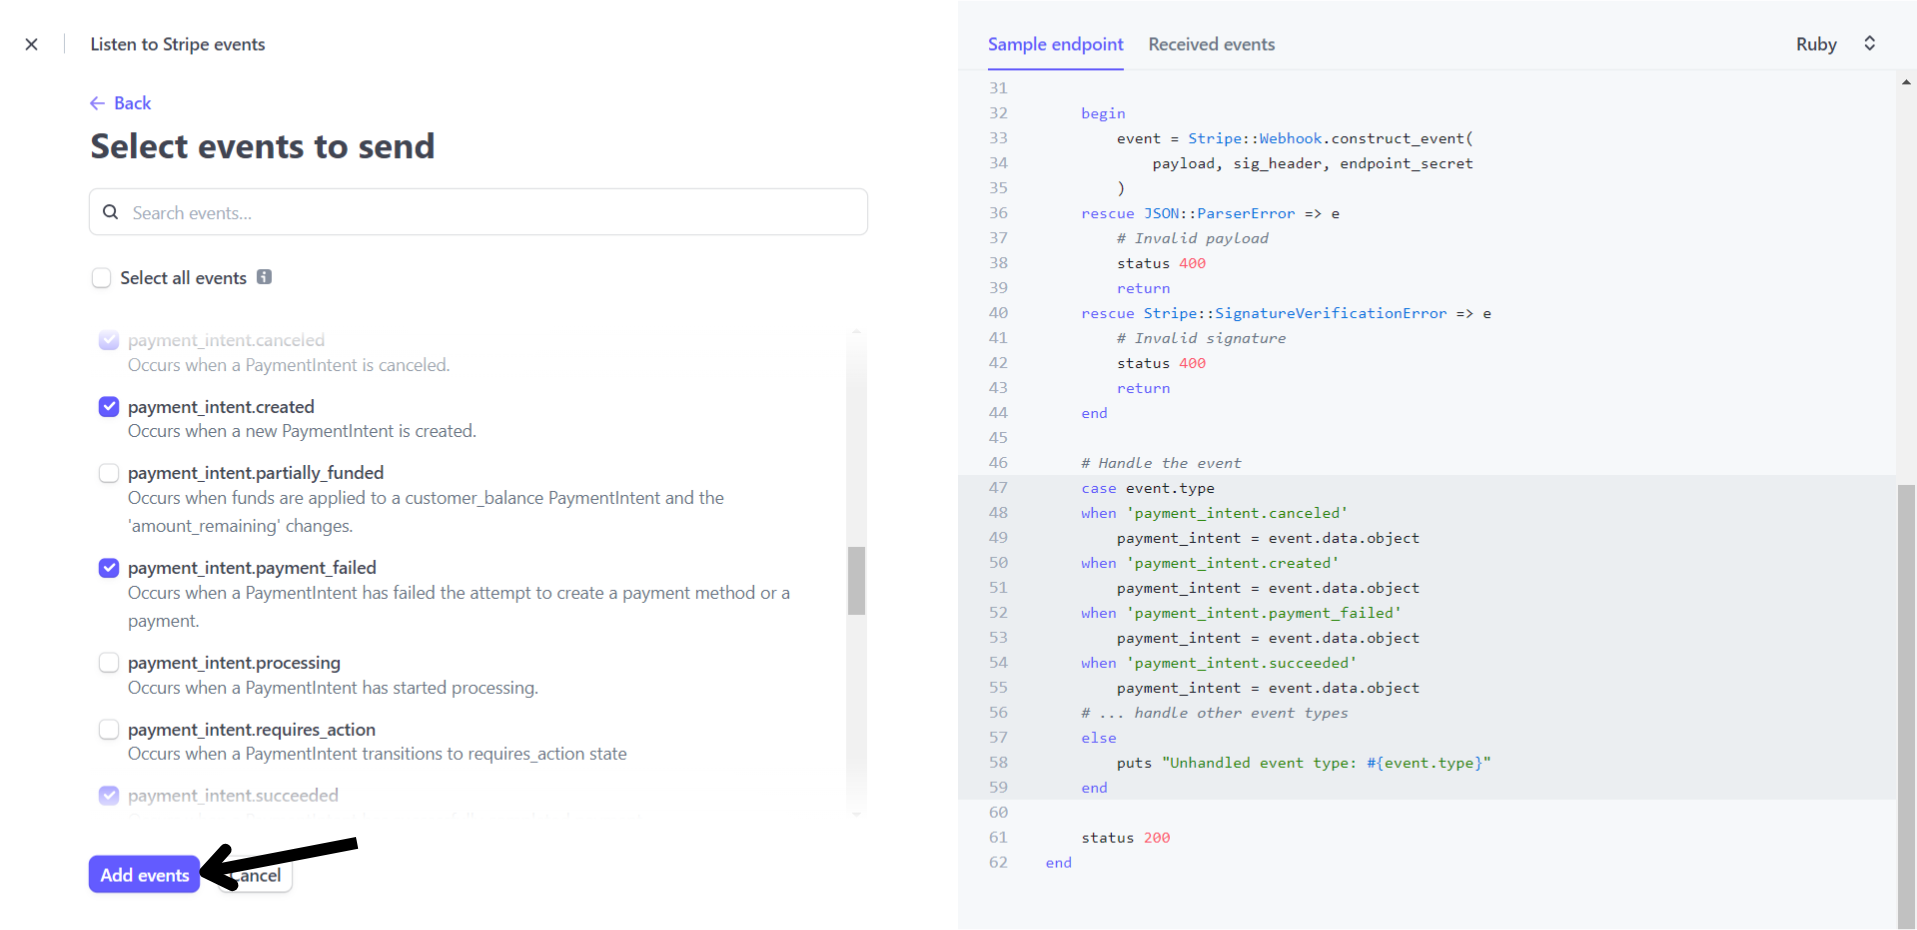Tick payment_intent.requires_action checkbox
The width and height of the screenshot is (1917, 930).
click(x=109, y=730)
